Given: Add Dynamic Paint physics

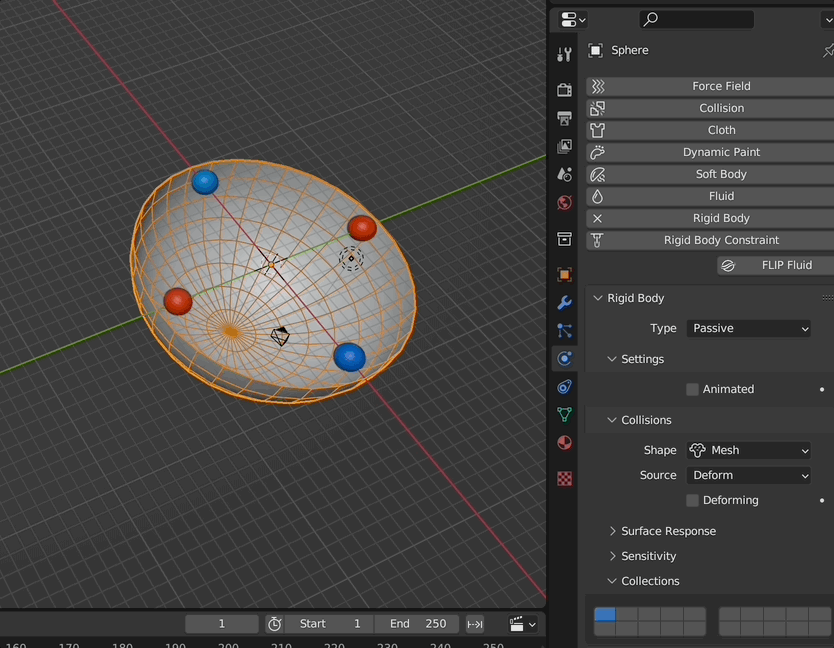Looking at the screenshot, I should coord(710,152).
